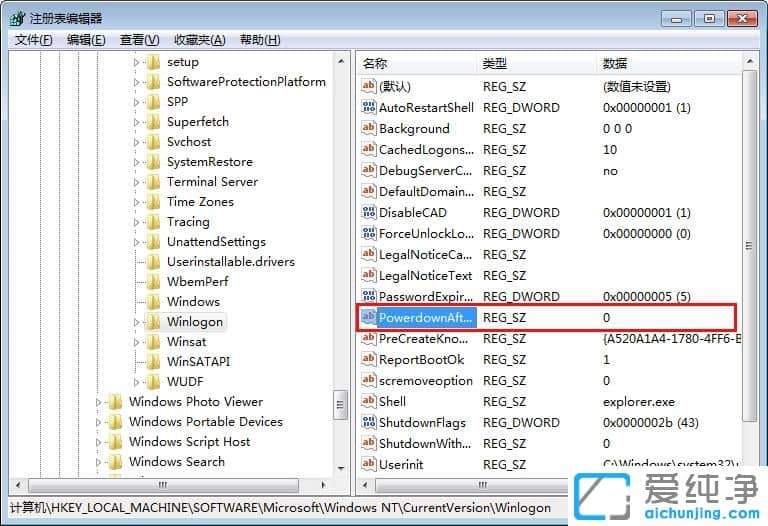The height and width of the screenshot is (526, 768).
Task: Click the AutoRestartShell DWORD value icon
Action: point(368,107)
